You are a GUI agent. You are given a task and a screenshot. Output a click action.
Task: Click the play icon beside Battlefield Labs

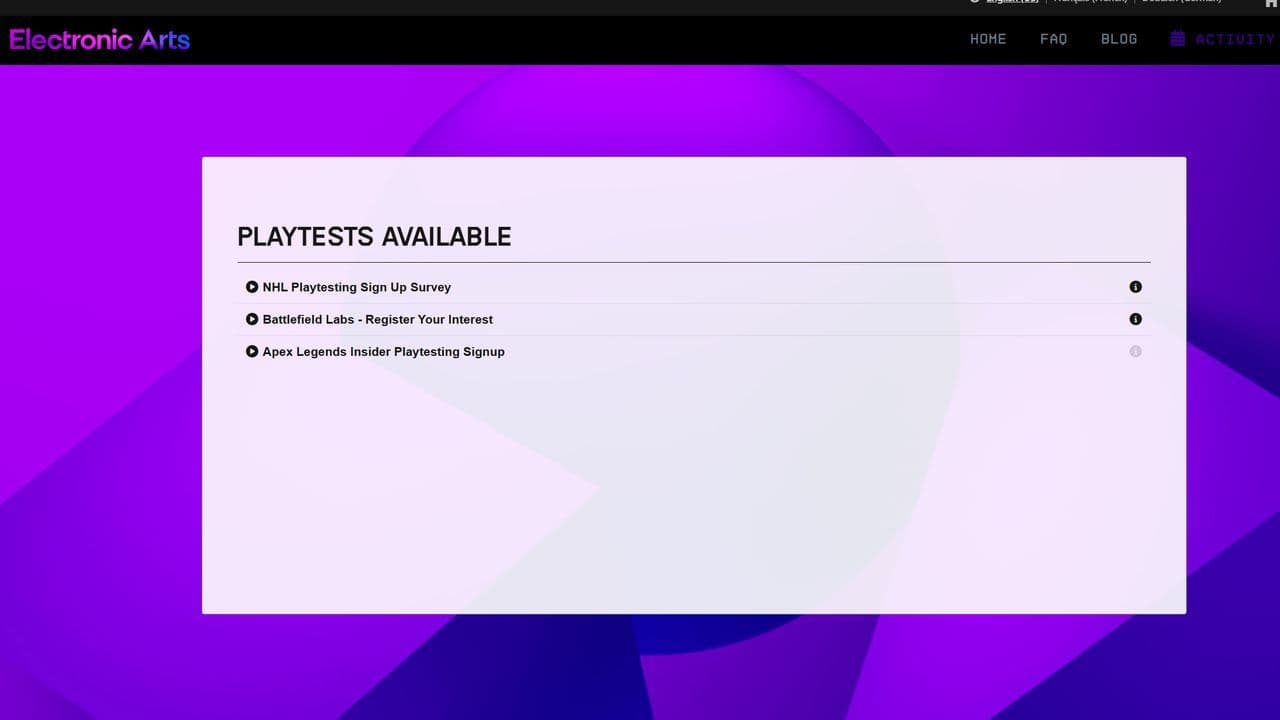252,319
